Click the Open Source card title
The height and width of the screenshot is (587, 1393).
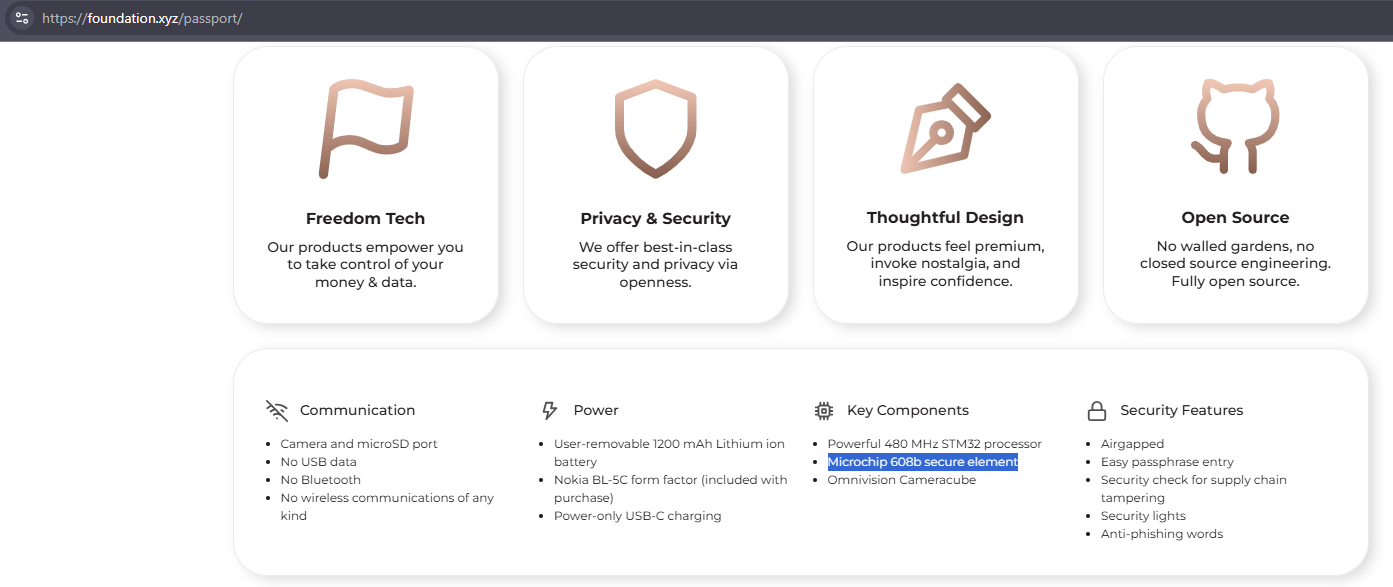click(x=1235, y=217)
